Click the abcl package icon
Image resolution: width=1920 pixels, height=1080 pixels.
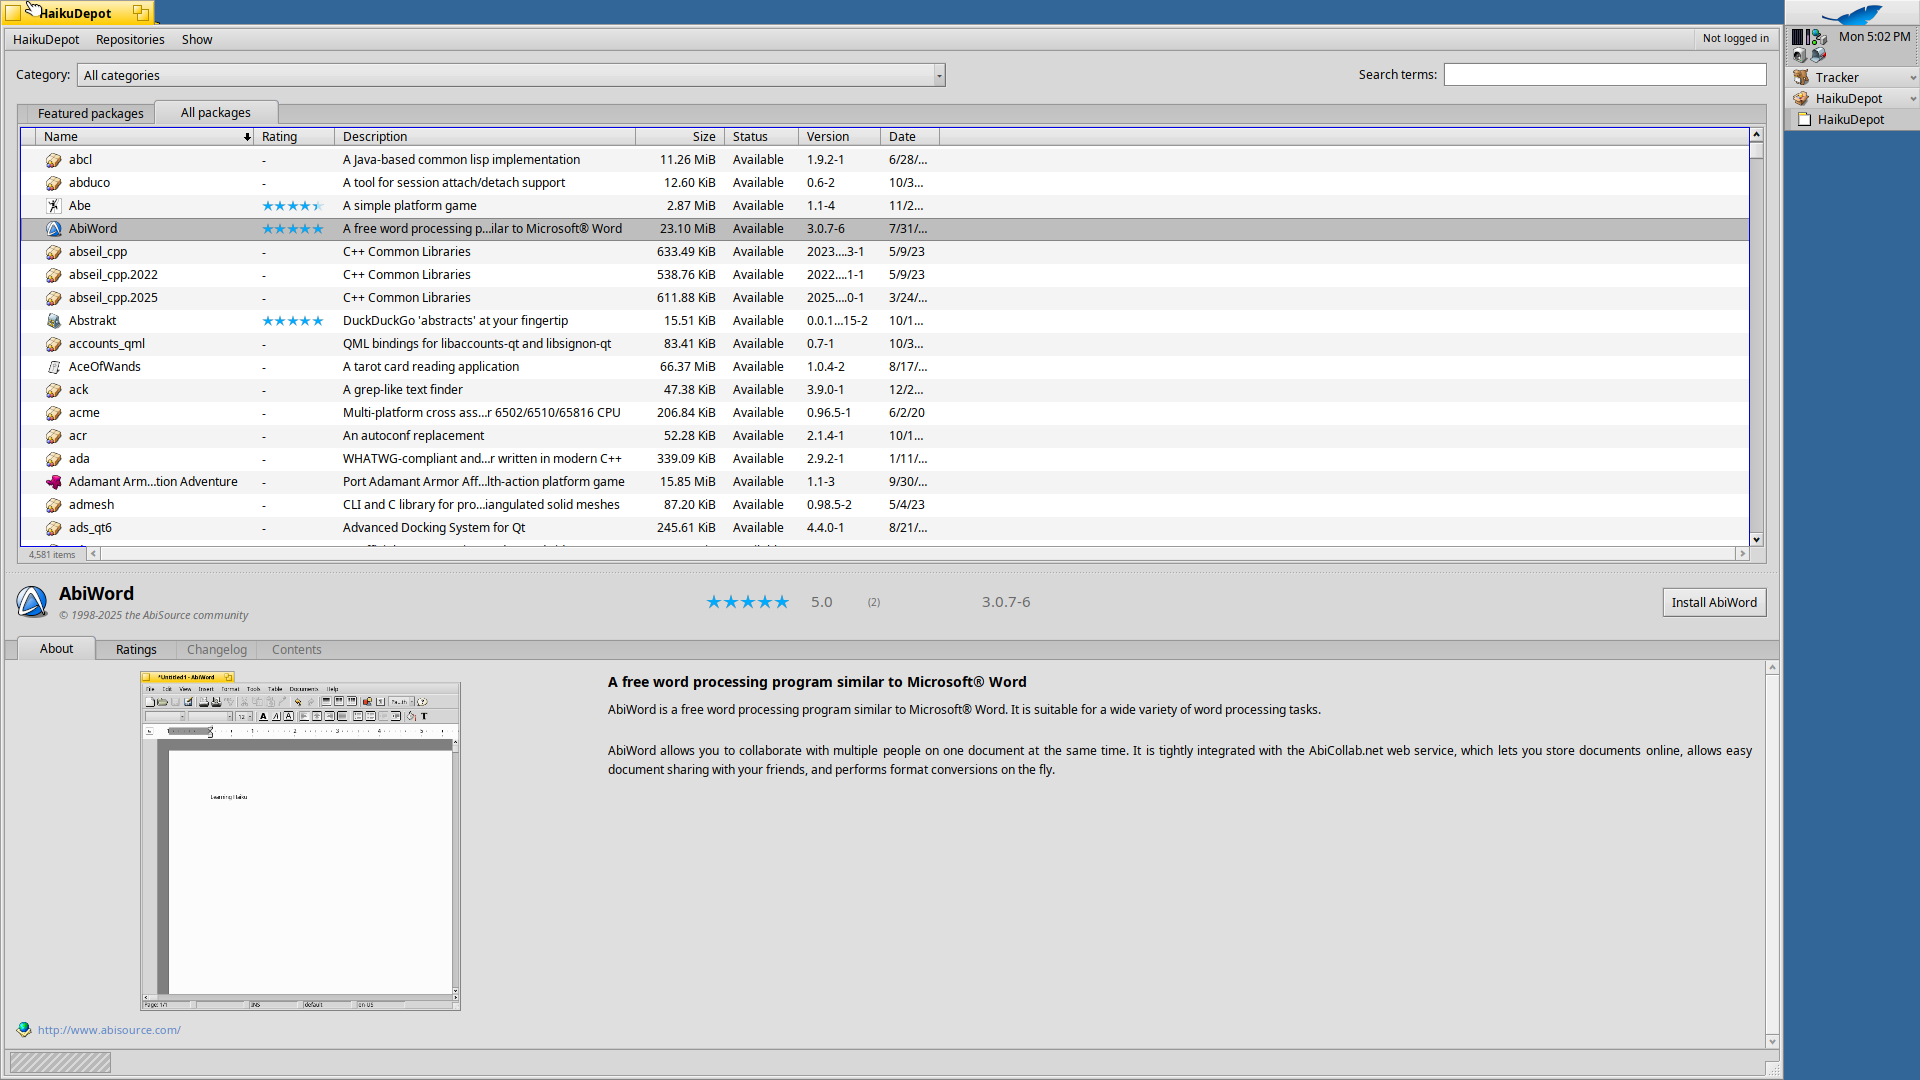54,160
